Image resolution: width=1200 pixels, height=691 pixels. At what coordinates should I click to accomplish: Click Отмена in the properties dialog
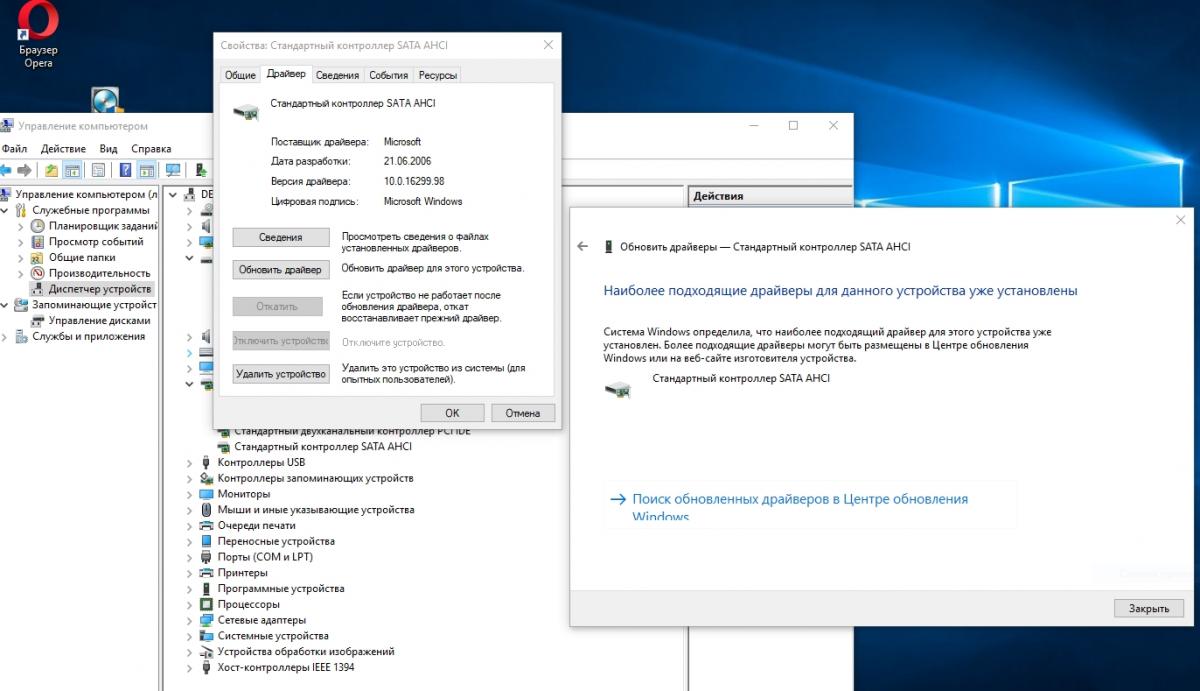click(523, 413)
